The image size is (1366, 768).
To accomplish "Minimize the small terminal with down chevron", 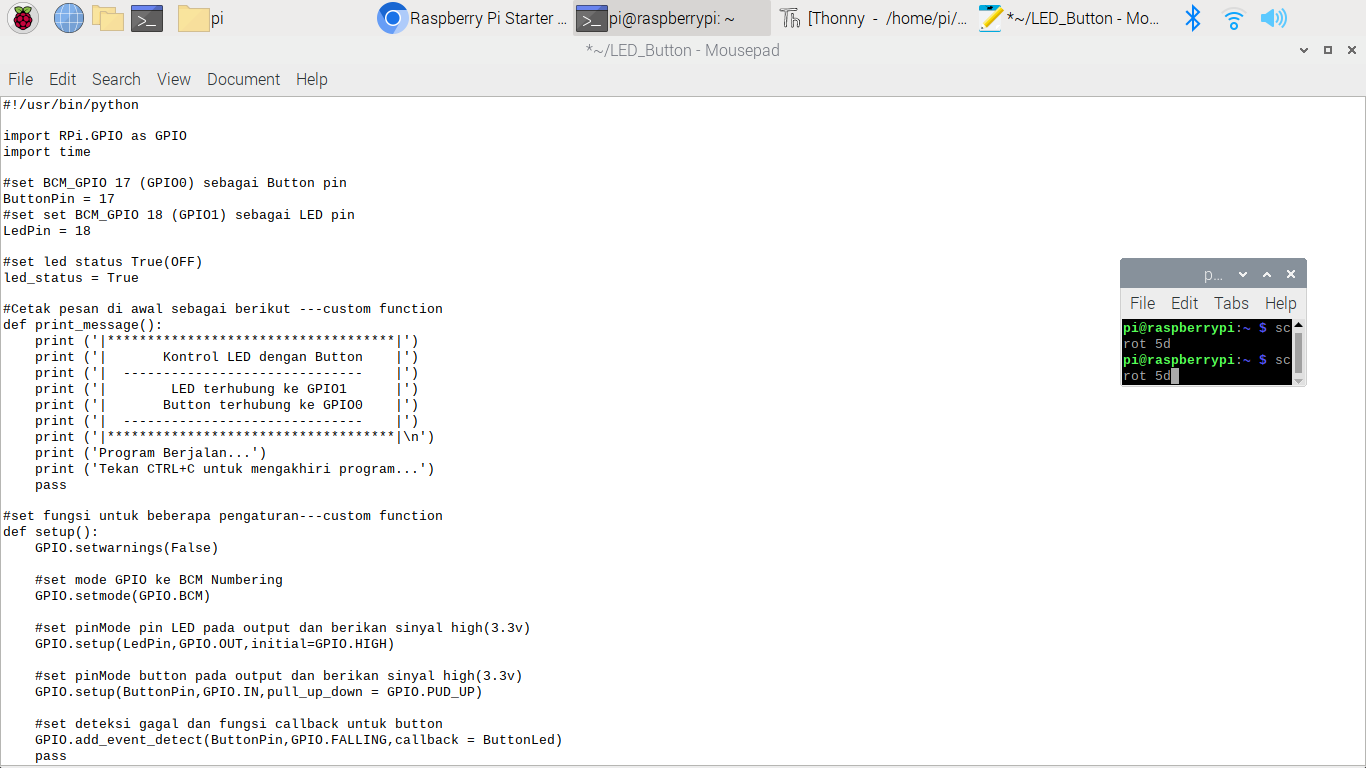I will tap(1243, 274).
